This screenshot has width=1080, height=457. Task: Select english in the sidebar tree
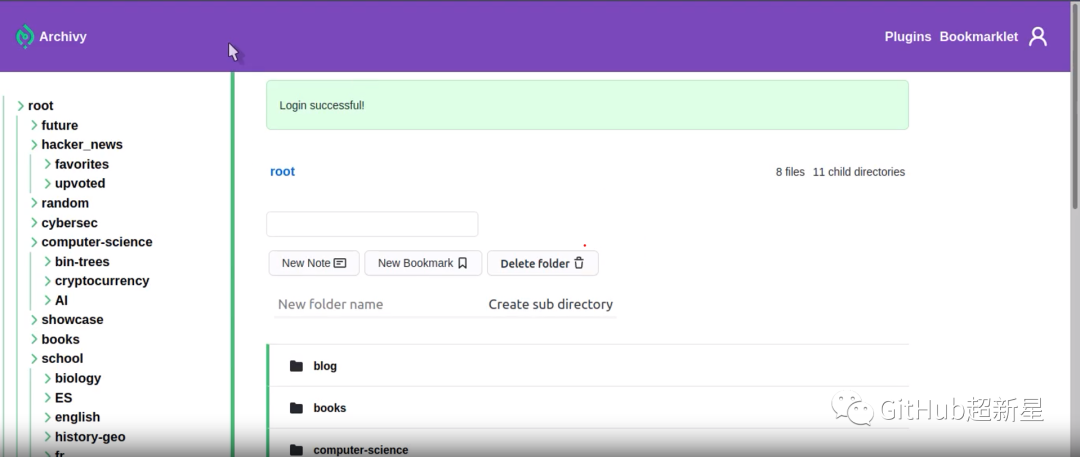[77, 417]
